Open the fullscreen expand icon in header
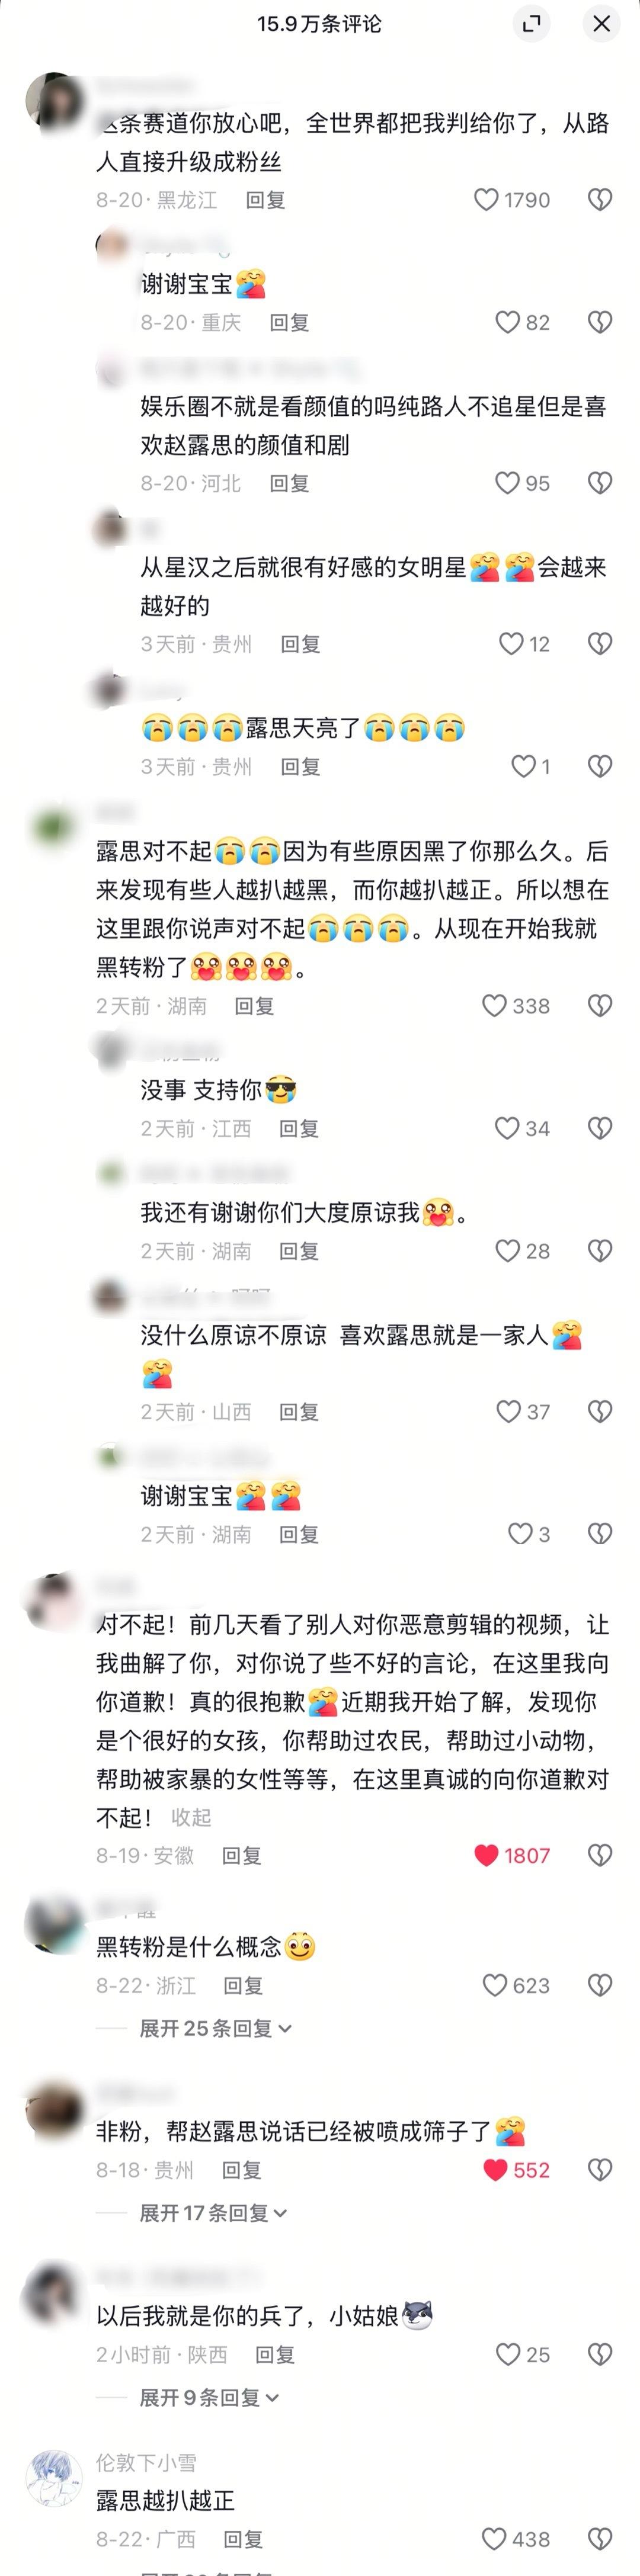This screenshot has width=640, height=2576. coord(532,24)
